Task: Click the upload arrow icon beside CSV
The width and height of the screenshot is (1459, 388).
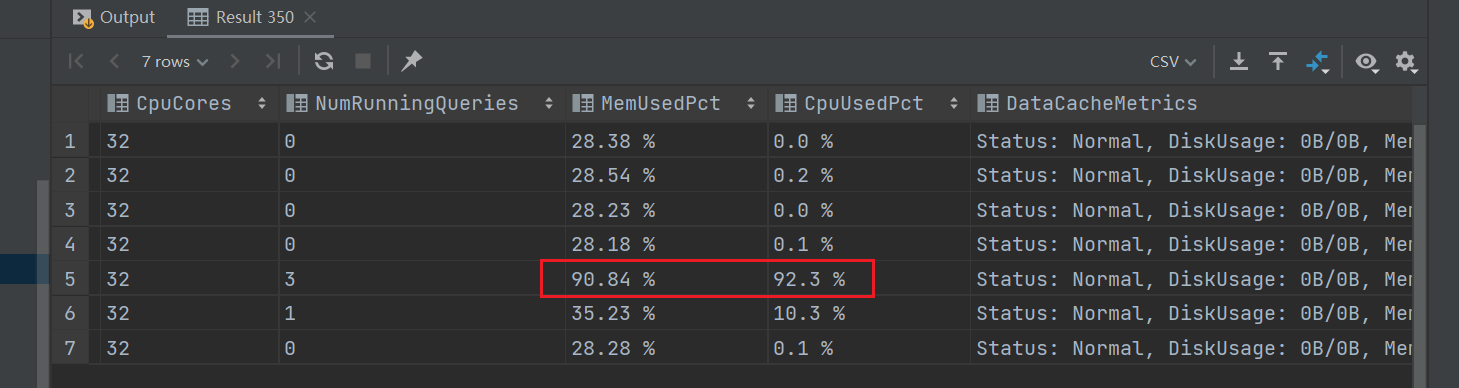Action: click(1277, 62)
